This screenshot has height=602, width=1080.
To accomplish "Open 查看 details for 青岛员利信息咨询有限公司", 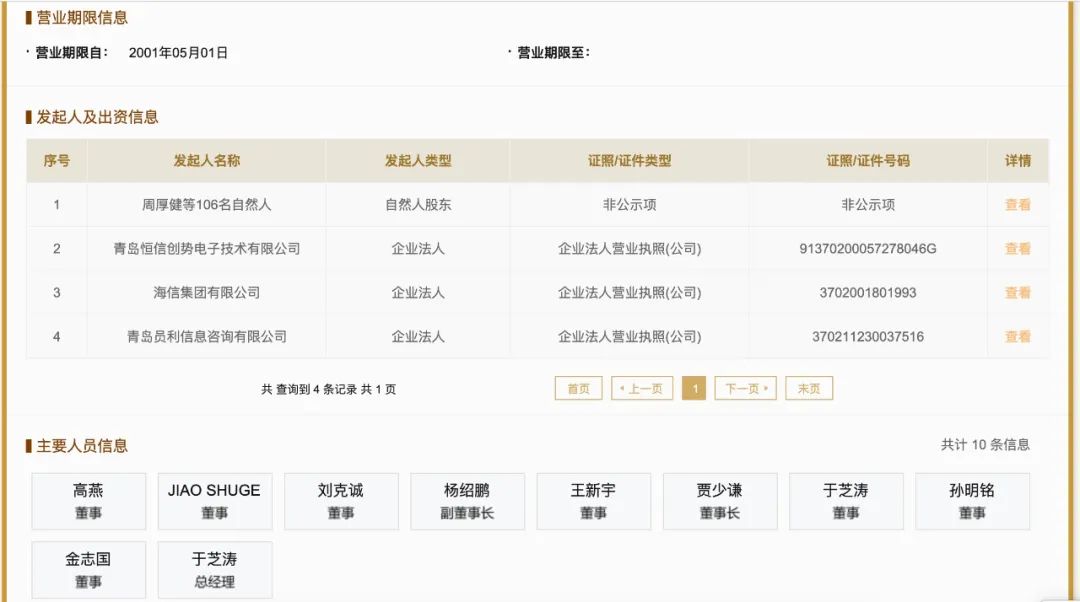I will pos(1017,336).
